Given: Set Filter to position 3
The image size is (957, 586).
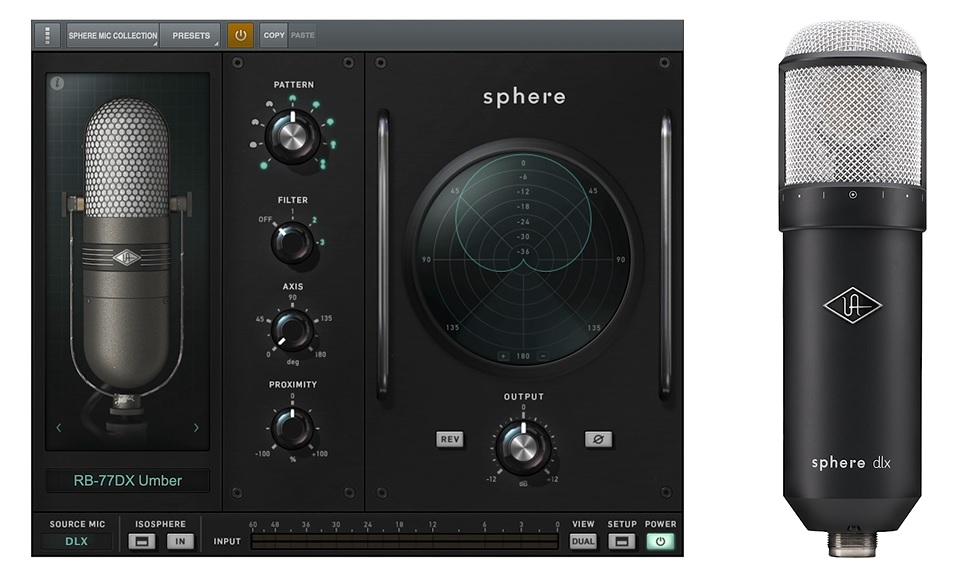Looking at the screenshot, I should 322,243.
